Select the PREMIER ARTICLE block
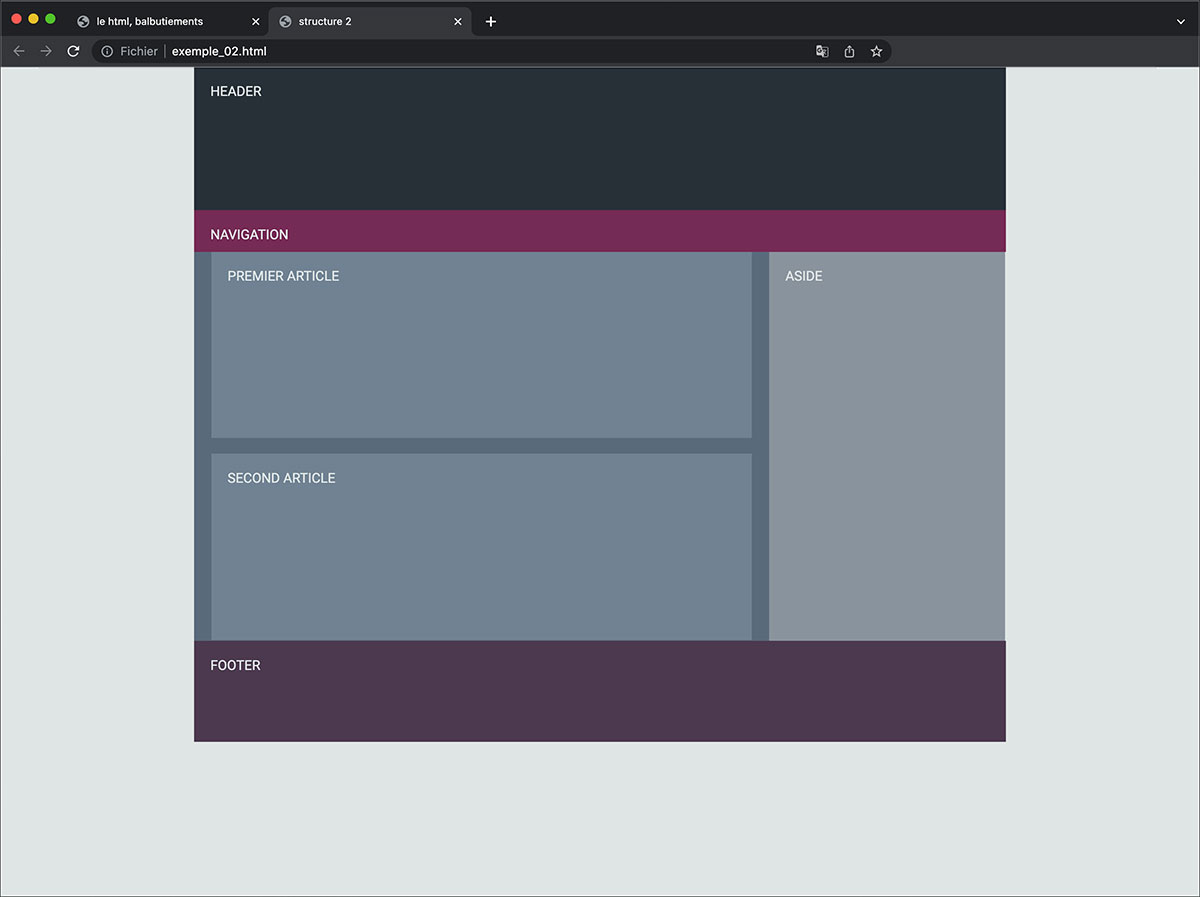 [x=481, y=345]
